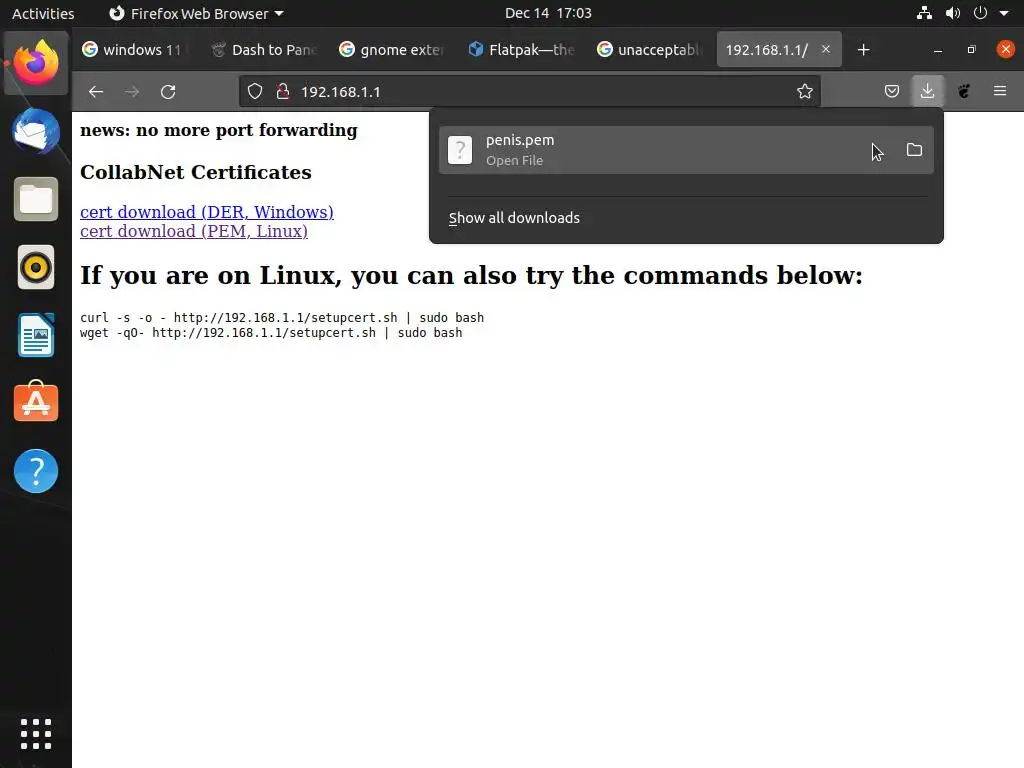Image resolution: width=1024 pixels, height=768 pixels.
Task: Open LibreOffice Writer from the dock
Action: (x=36, y=335)
